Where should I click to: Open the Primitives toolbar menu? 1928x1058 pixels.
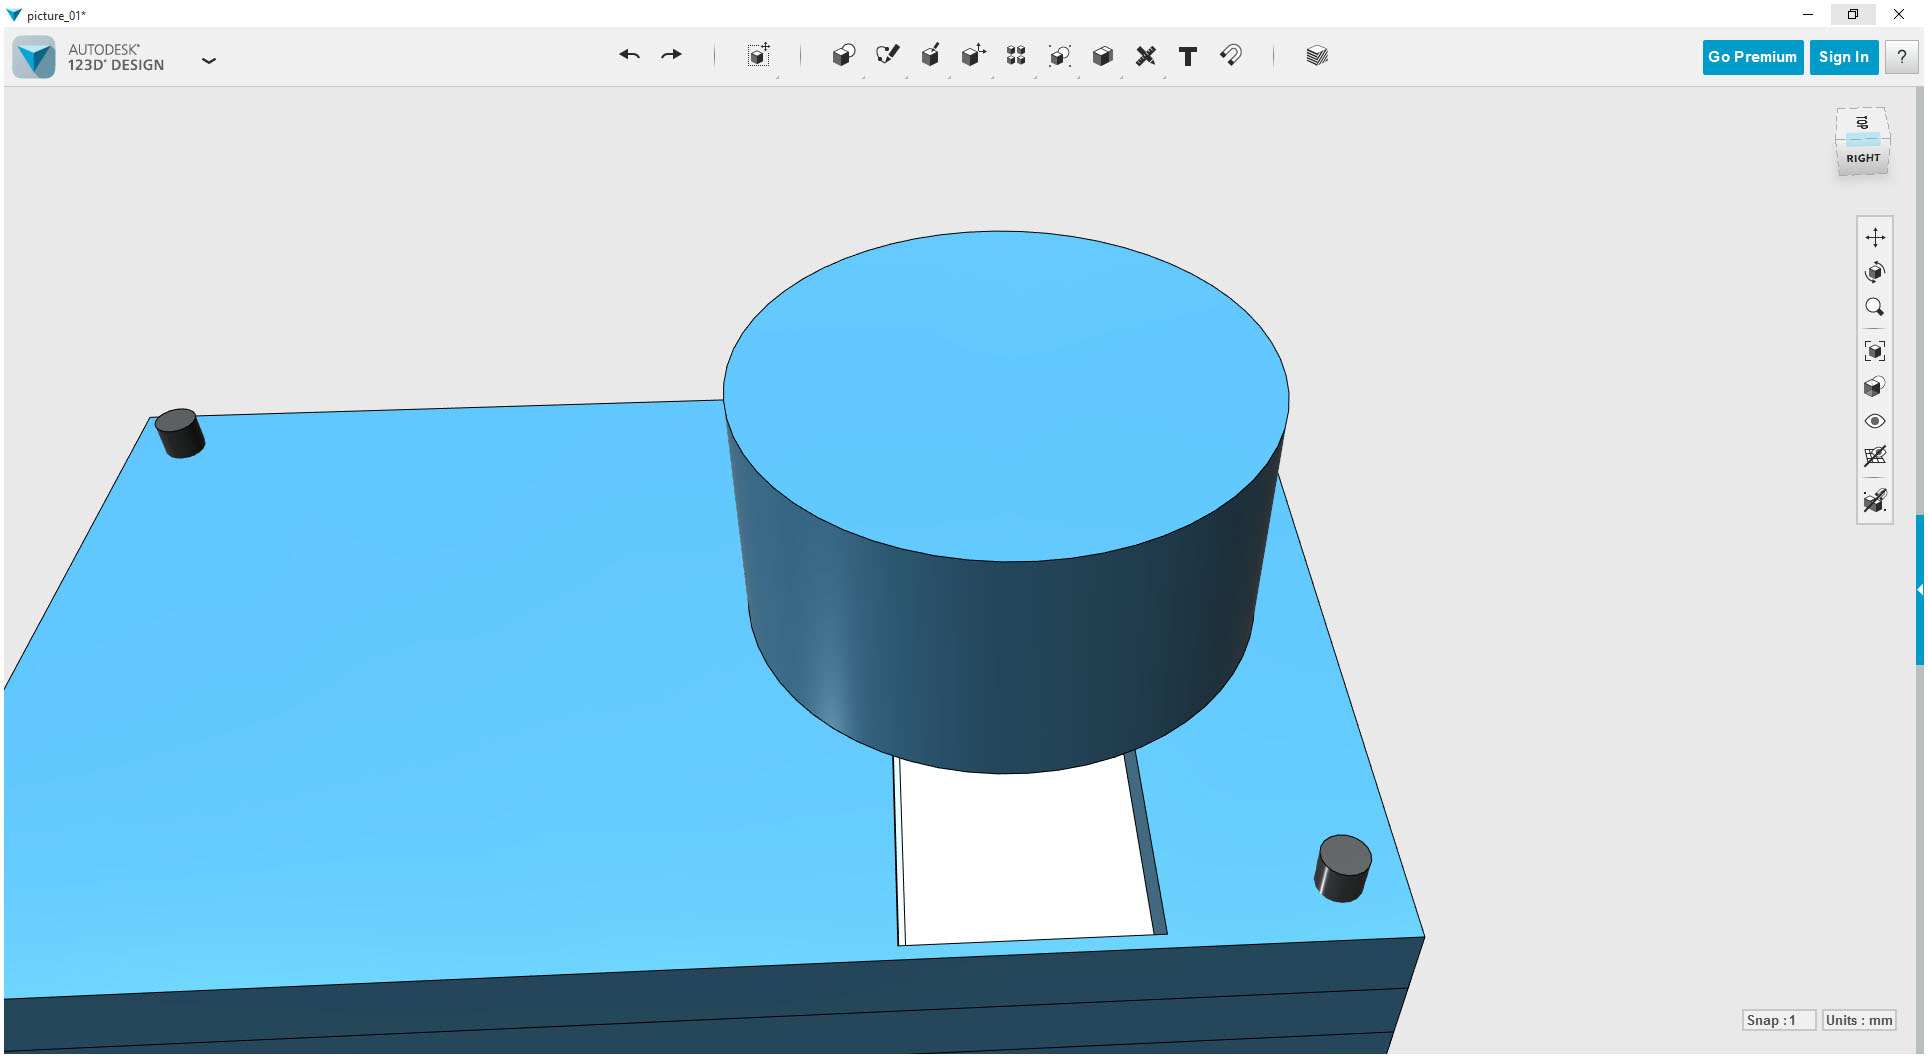click(843, 55)
